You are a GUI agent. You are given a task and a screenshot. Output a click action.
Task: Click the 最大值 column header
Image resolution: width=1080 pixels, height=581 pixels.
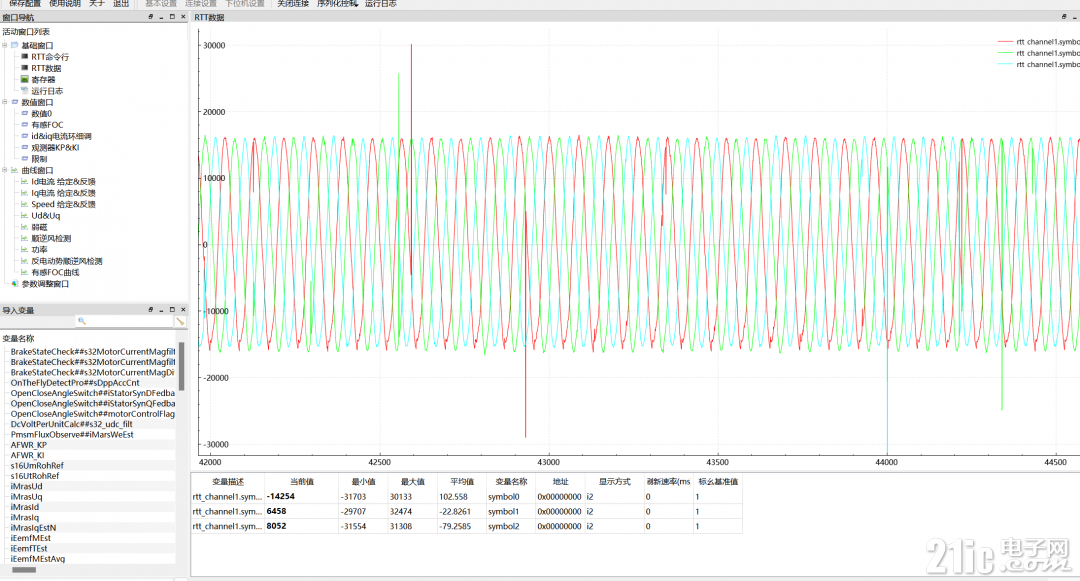click(x=413, y=482)
